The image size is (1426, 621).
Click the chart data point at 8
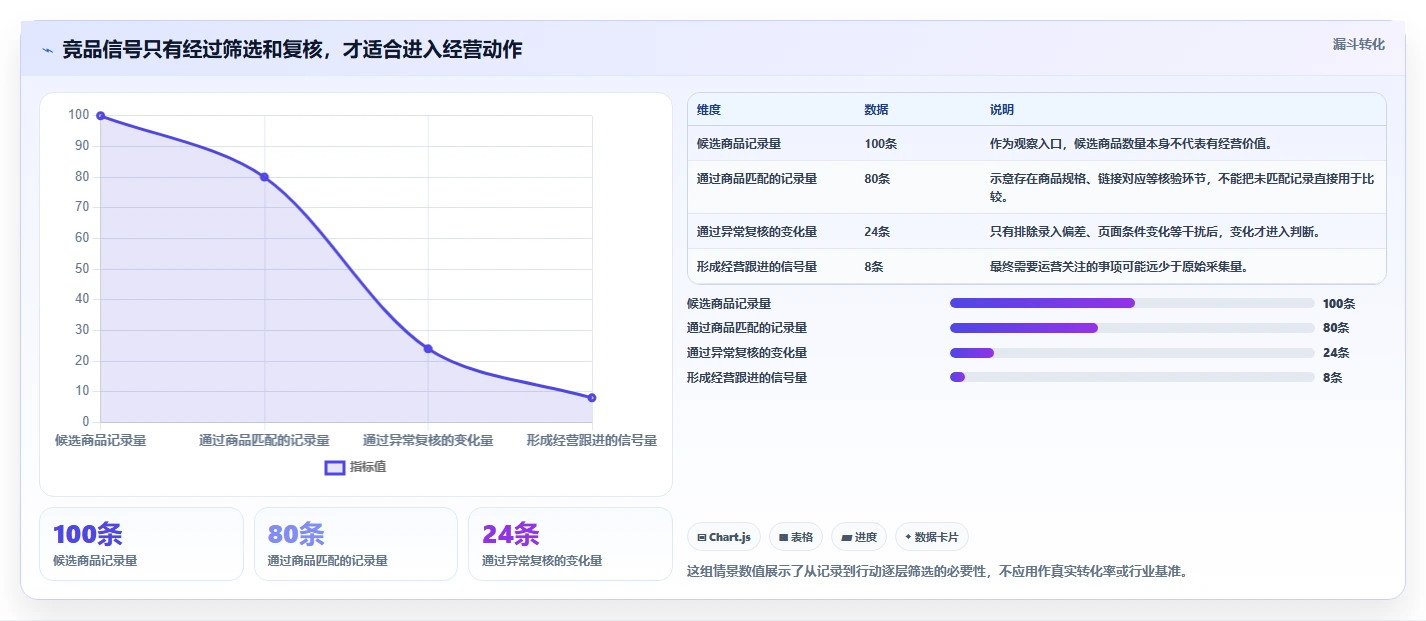coord(592,398)
